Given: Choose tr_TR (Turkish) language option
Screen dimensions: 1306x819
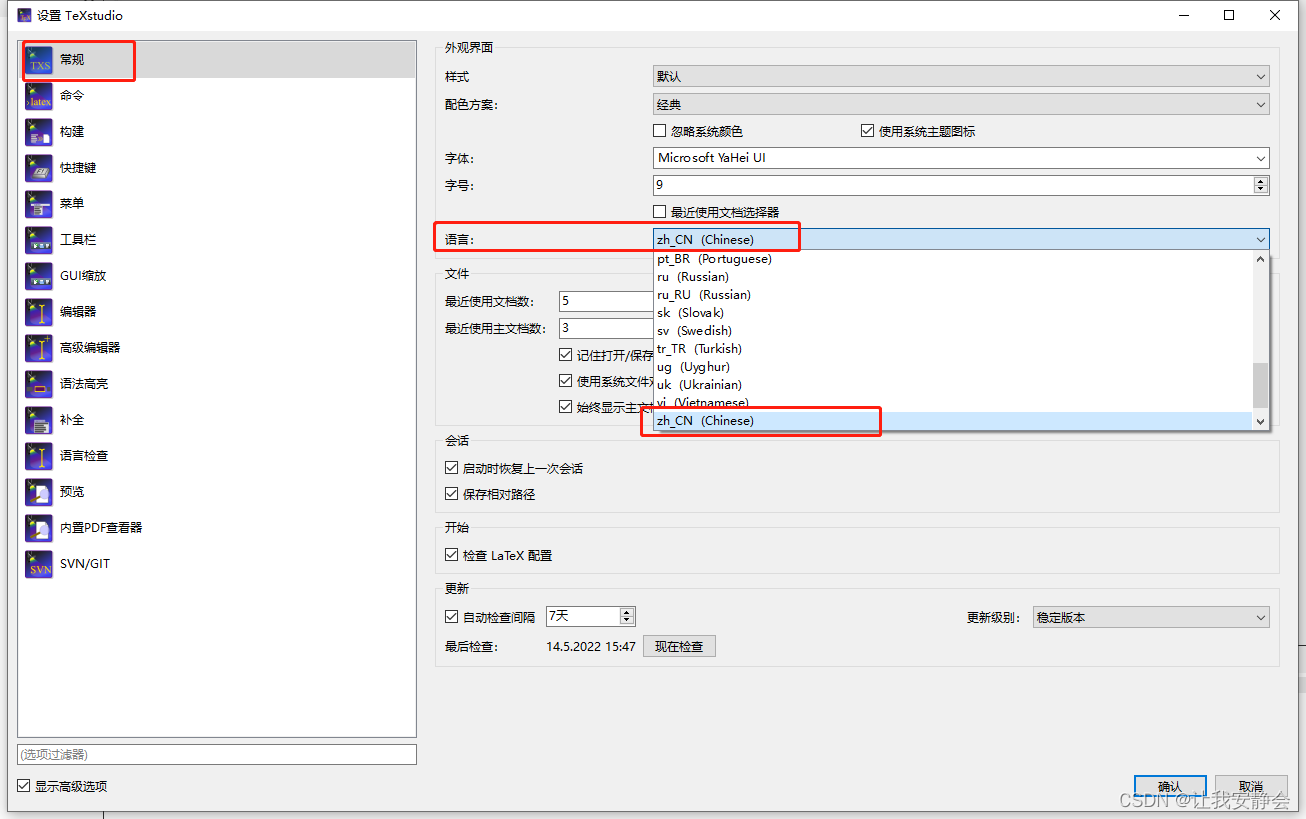Looking at the screenshot, I should (952, 349).
